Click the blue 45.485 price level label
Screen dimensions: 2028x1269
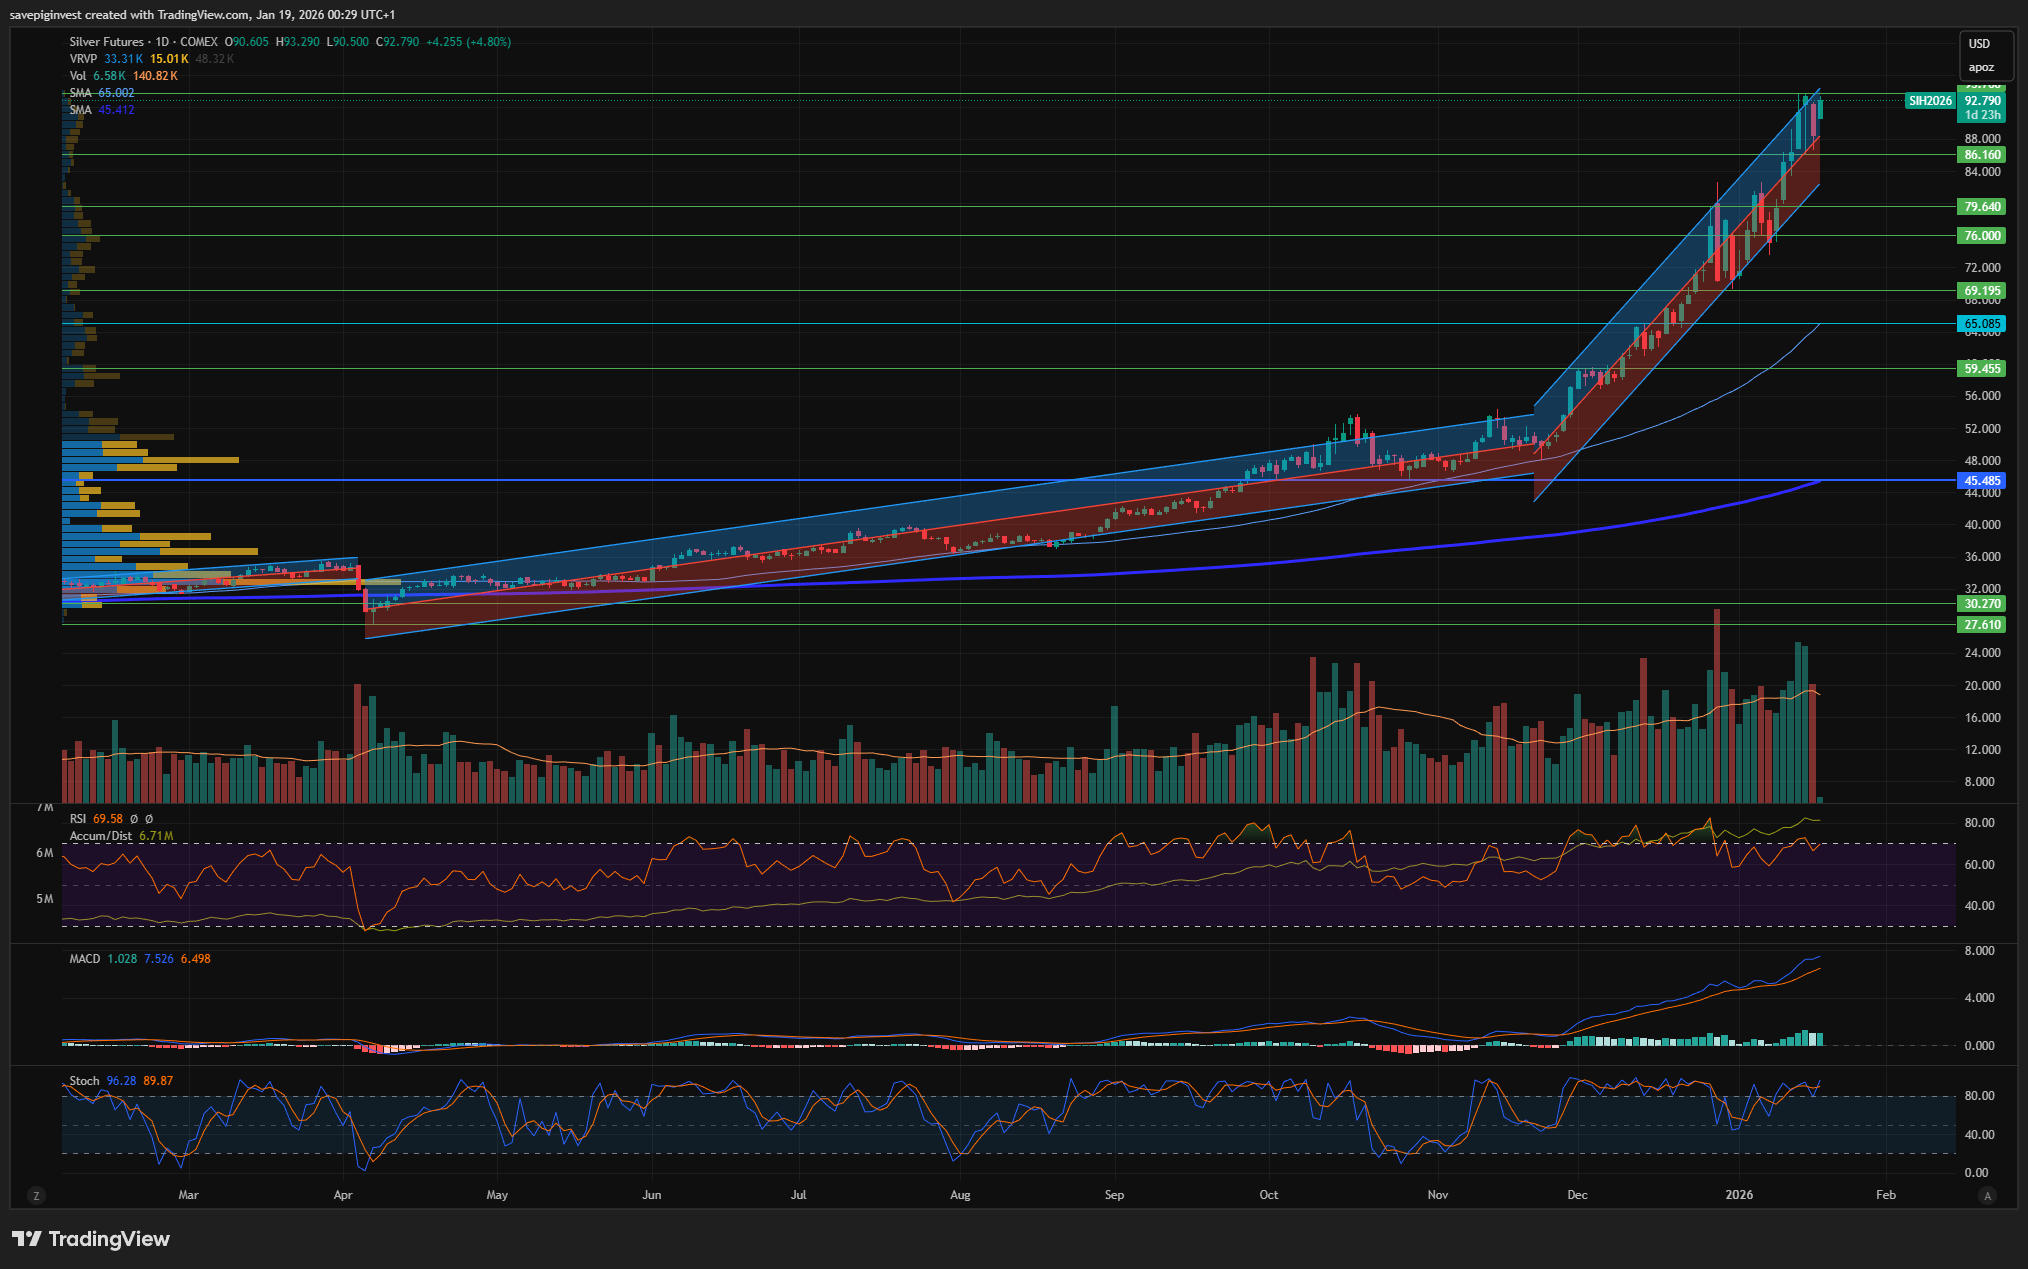[1981, 481]
